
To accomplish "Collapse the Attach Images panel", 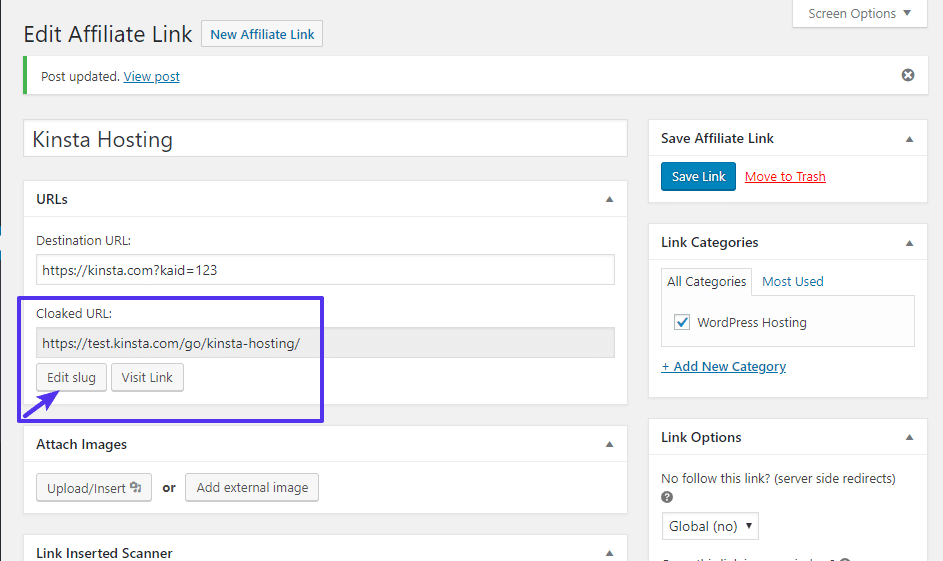I will (x=609, y=445).
